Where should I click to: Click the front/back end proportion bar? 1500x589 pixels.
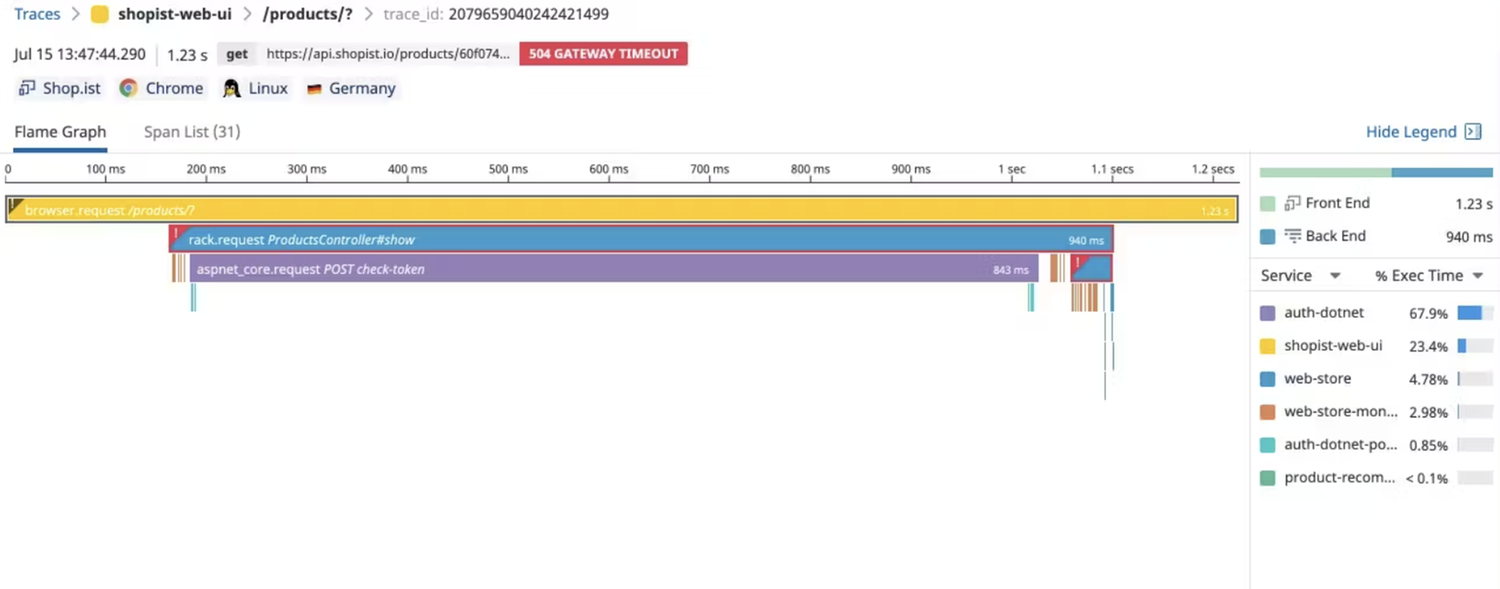click(1376, 173)
